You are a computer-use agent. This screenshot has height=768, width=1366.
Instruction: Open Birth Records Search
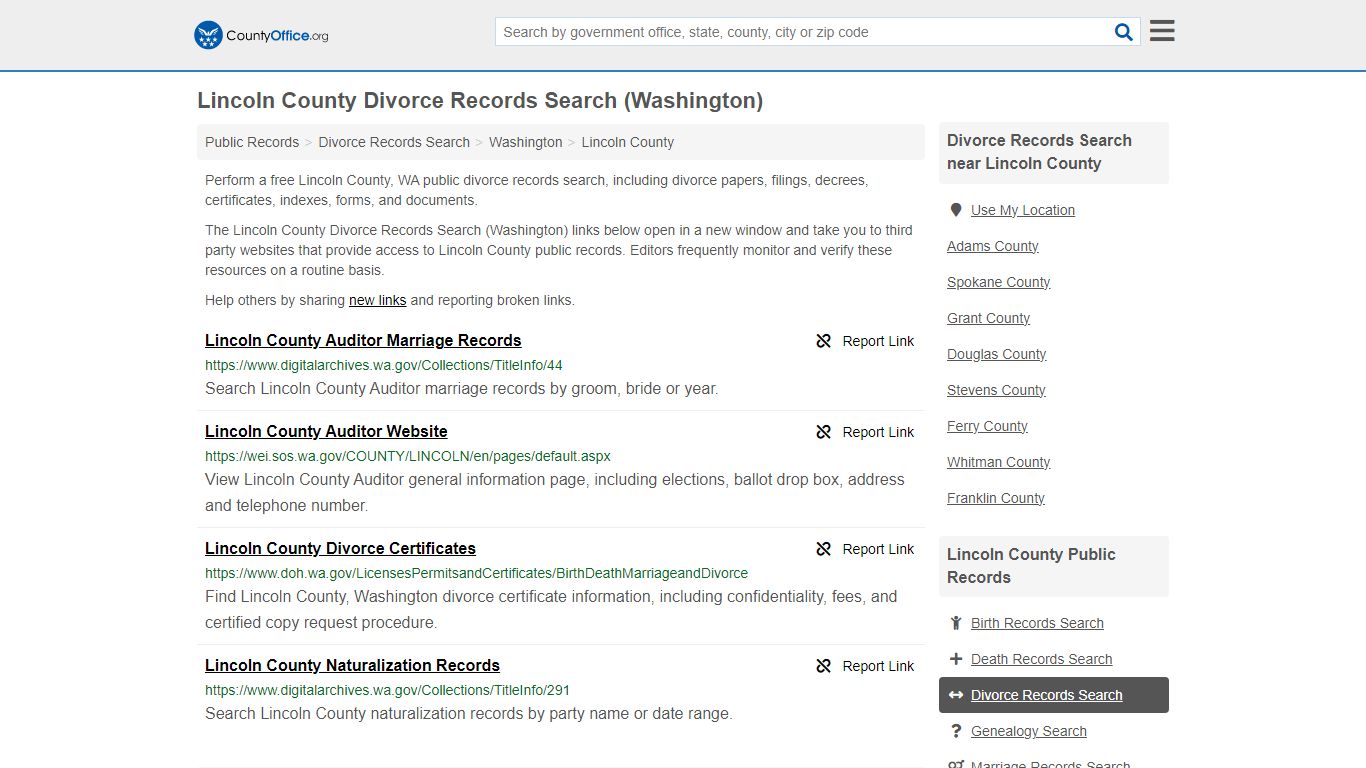[1037, 623]
